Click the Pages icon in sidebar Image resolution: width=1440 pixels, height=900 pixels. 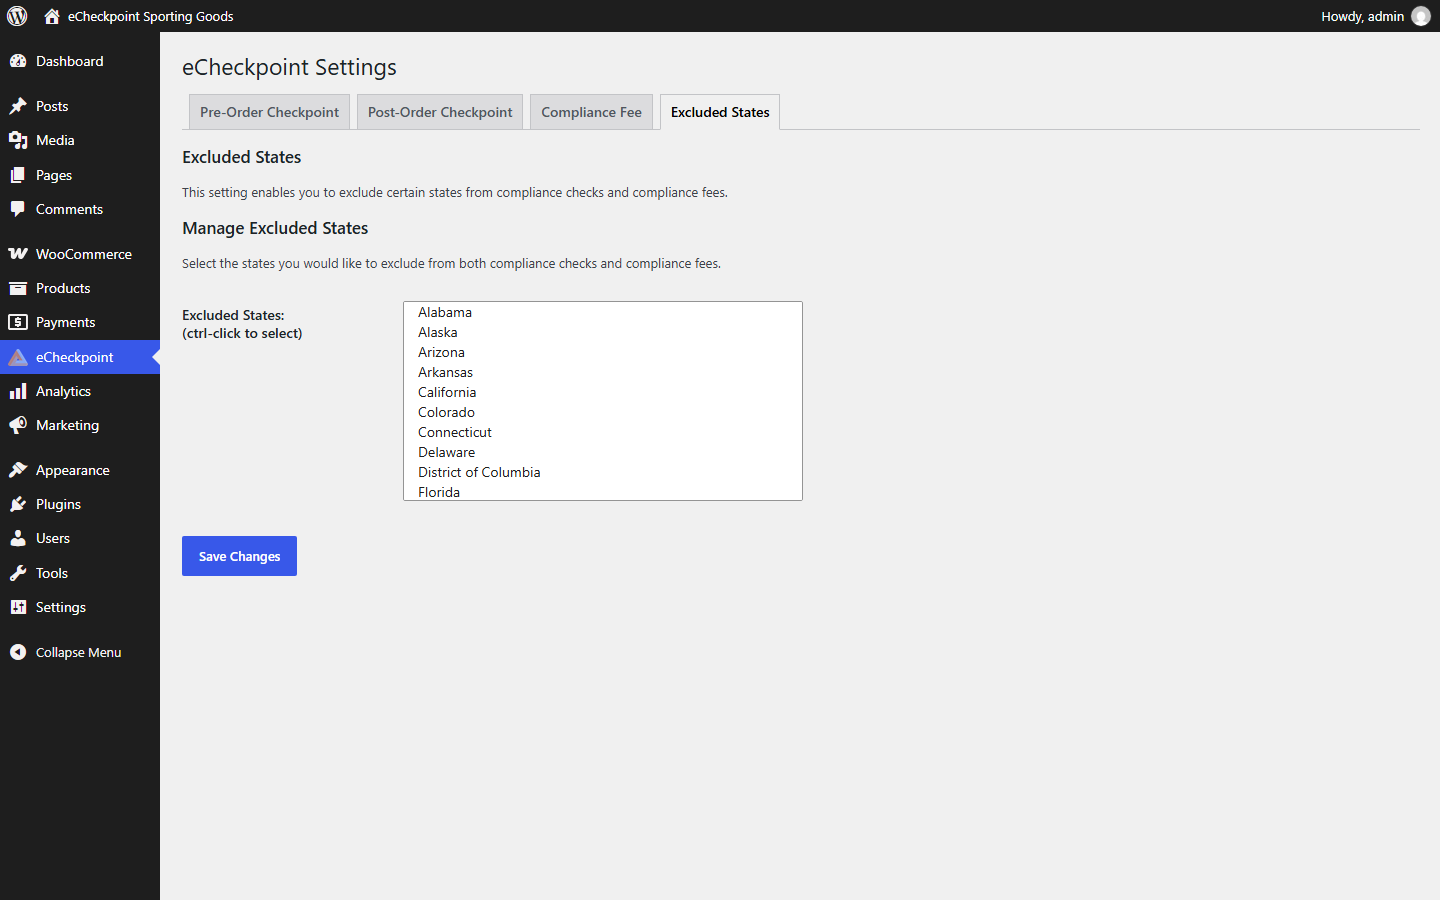(x=18, y=175)
